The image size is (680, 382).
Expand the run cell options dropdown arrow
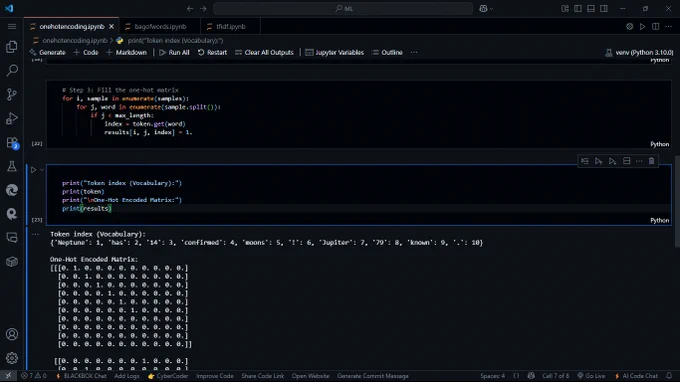[x=42, y=170]
